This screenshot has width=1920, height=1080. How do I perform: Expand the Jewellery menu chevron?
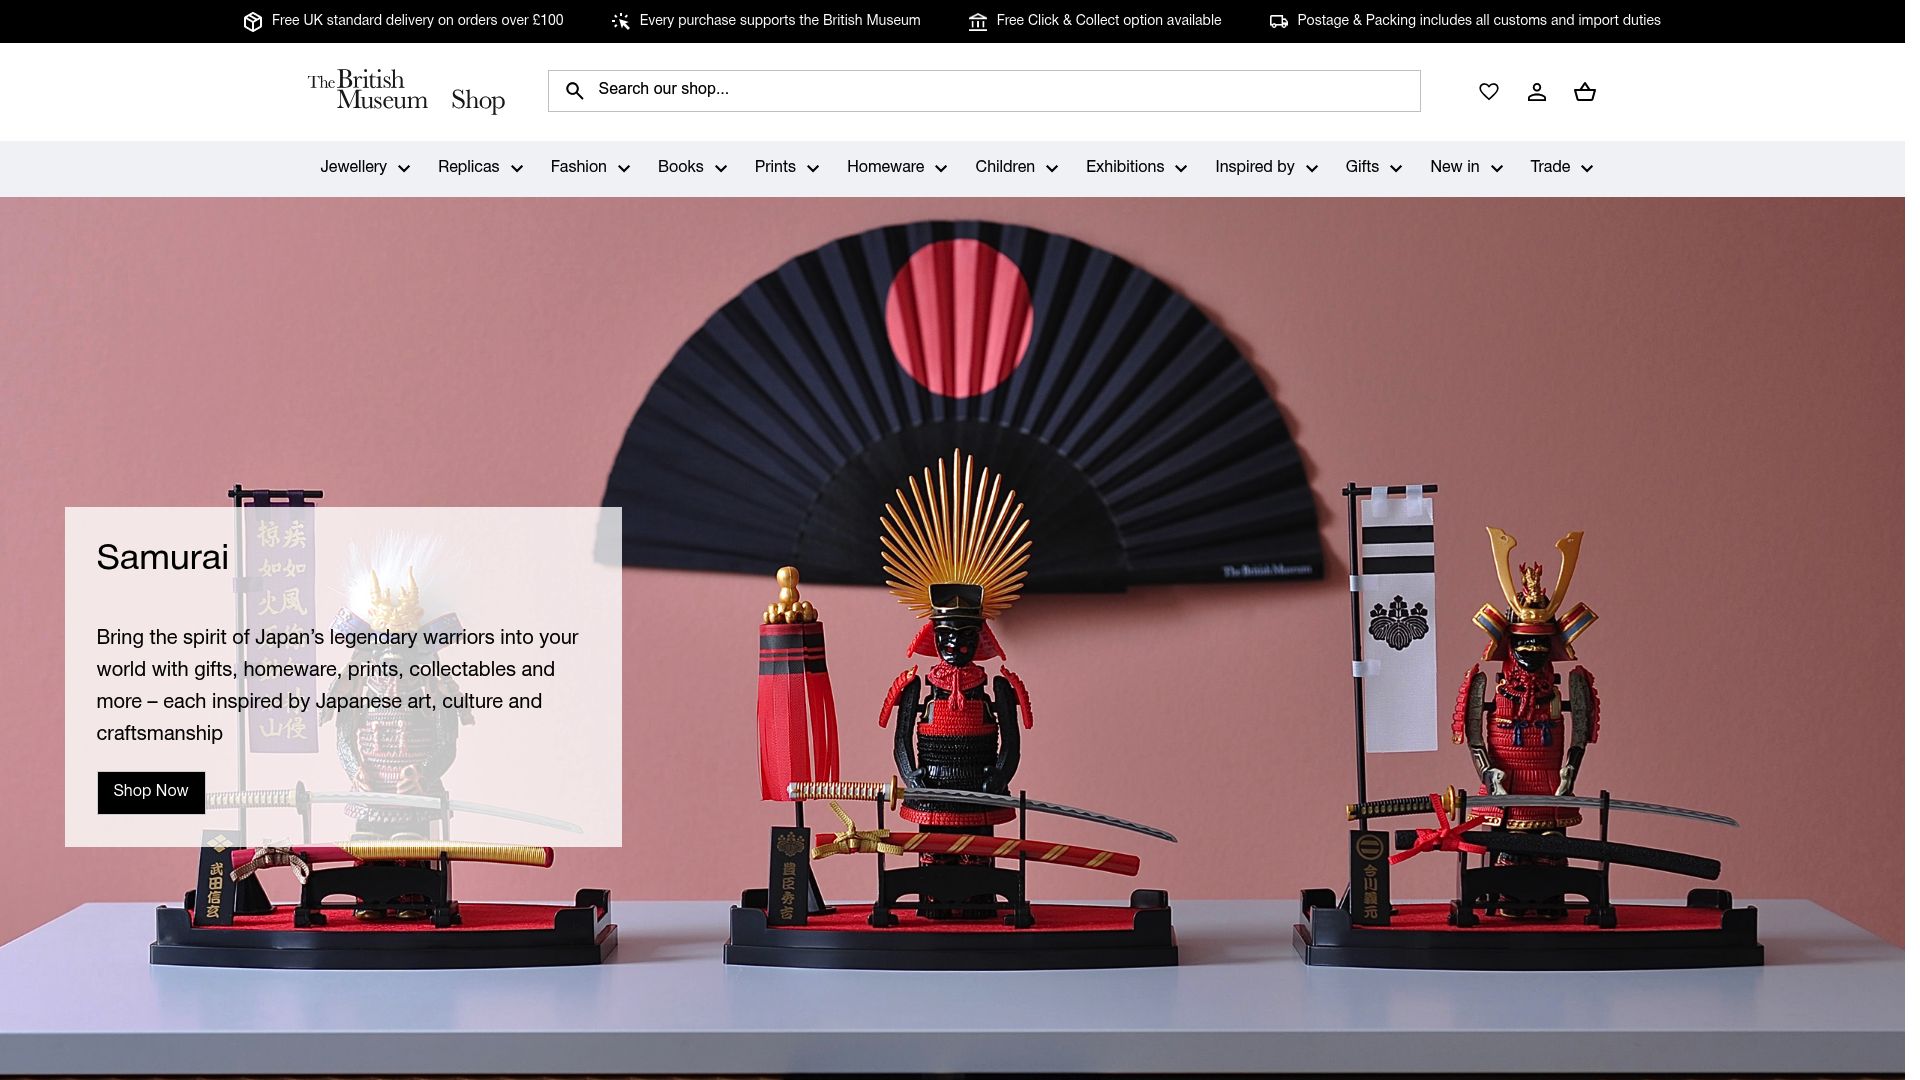point(404,168)
